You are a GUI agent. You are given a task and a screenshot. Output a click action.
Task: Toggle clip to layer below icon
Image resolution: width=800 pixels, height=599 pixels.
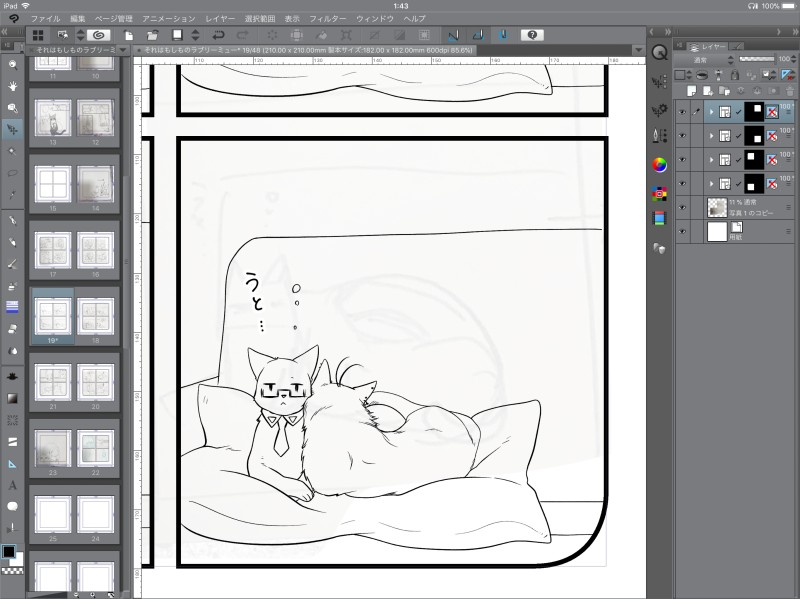pyautogui.click(x=702, y=75)
